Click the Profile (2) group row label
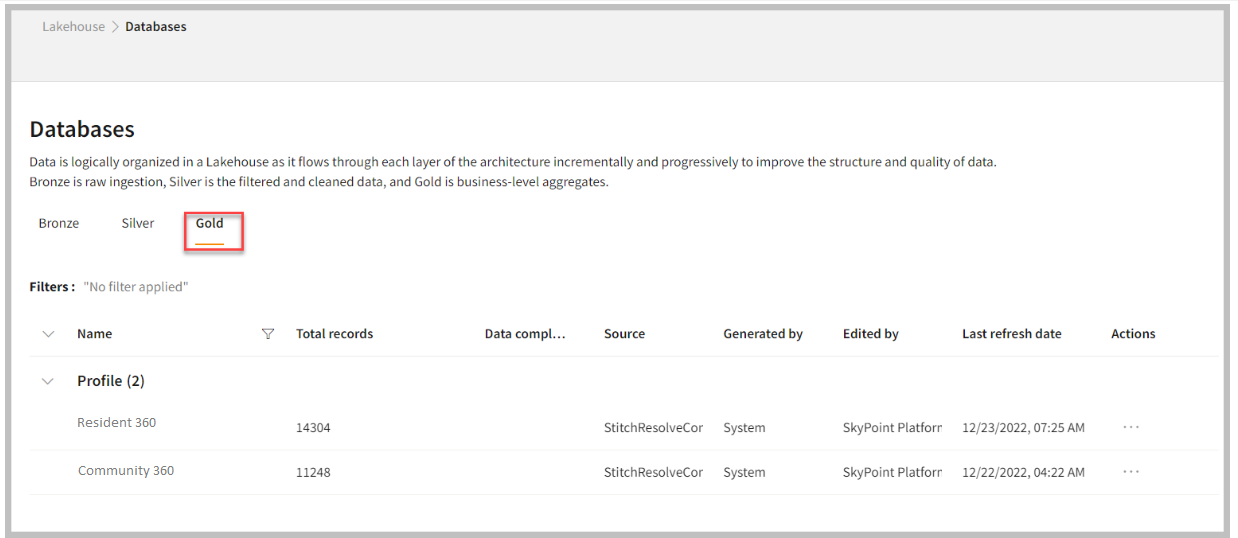This screenshot has height=538, width=1238. pos(111,381)
